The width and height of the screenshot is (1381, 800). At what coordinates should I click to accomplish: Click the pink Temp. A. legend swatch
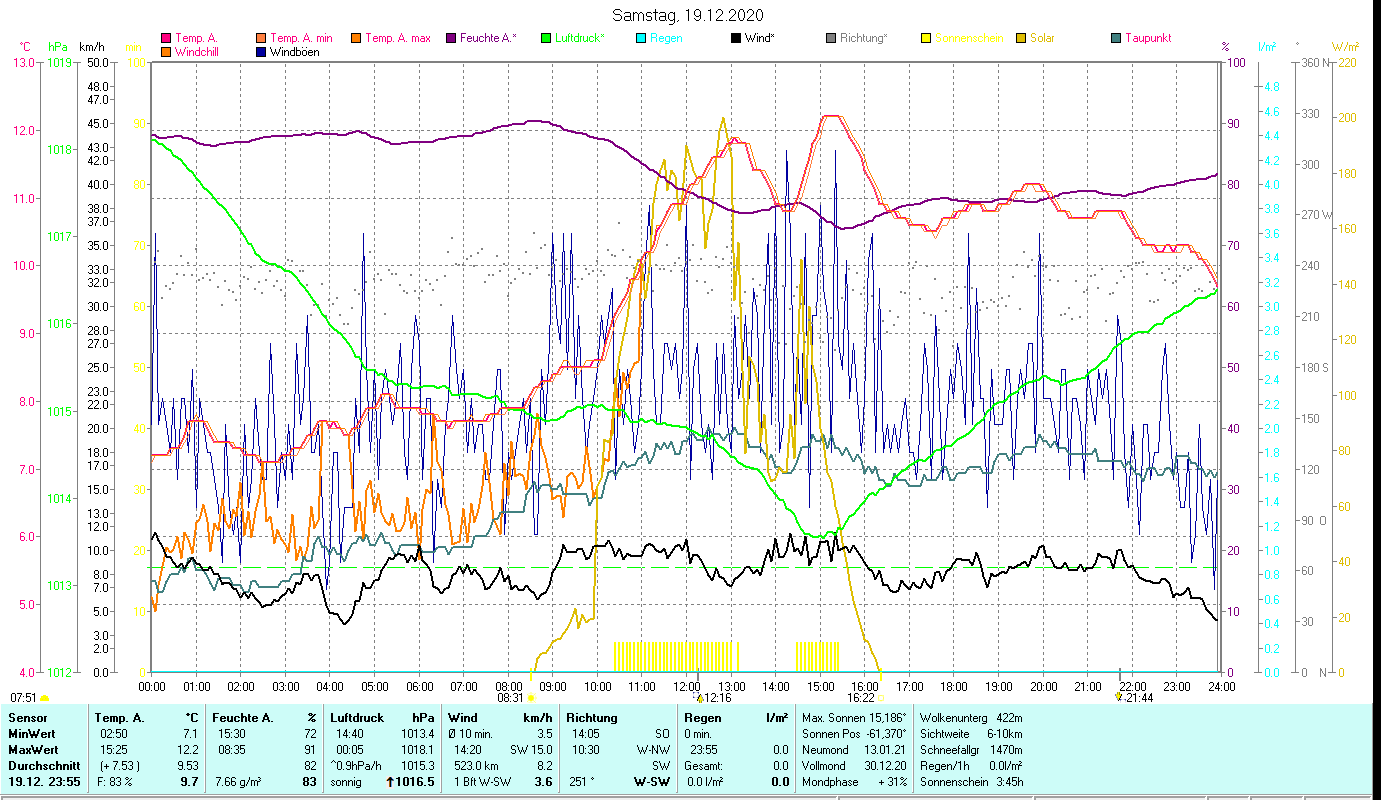[x=166, y=39]
